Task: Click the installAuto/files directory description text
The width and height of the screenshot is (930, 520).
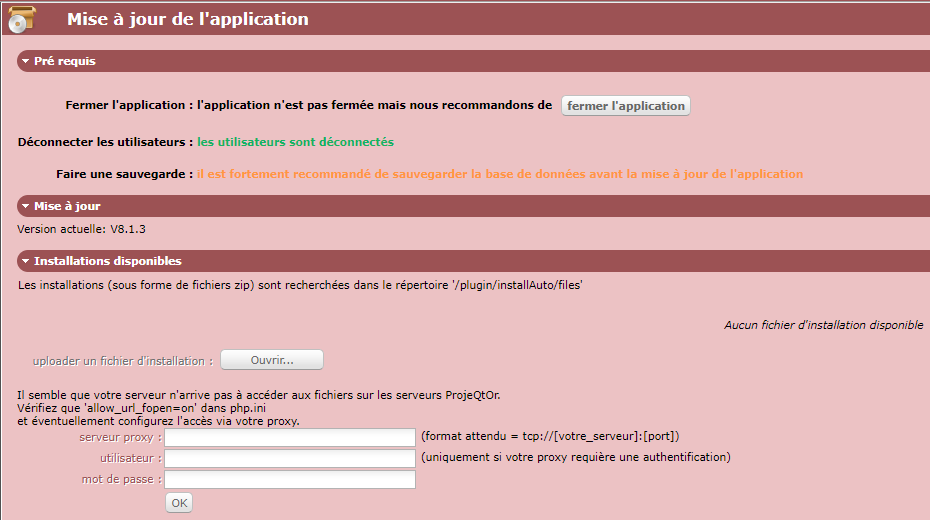Action: tap(300, 285)
